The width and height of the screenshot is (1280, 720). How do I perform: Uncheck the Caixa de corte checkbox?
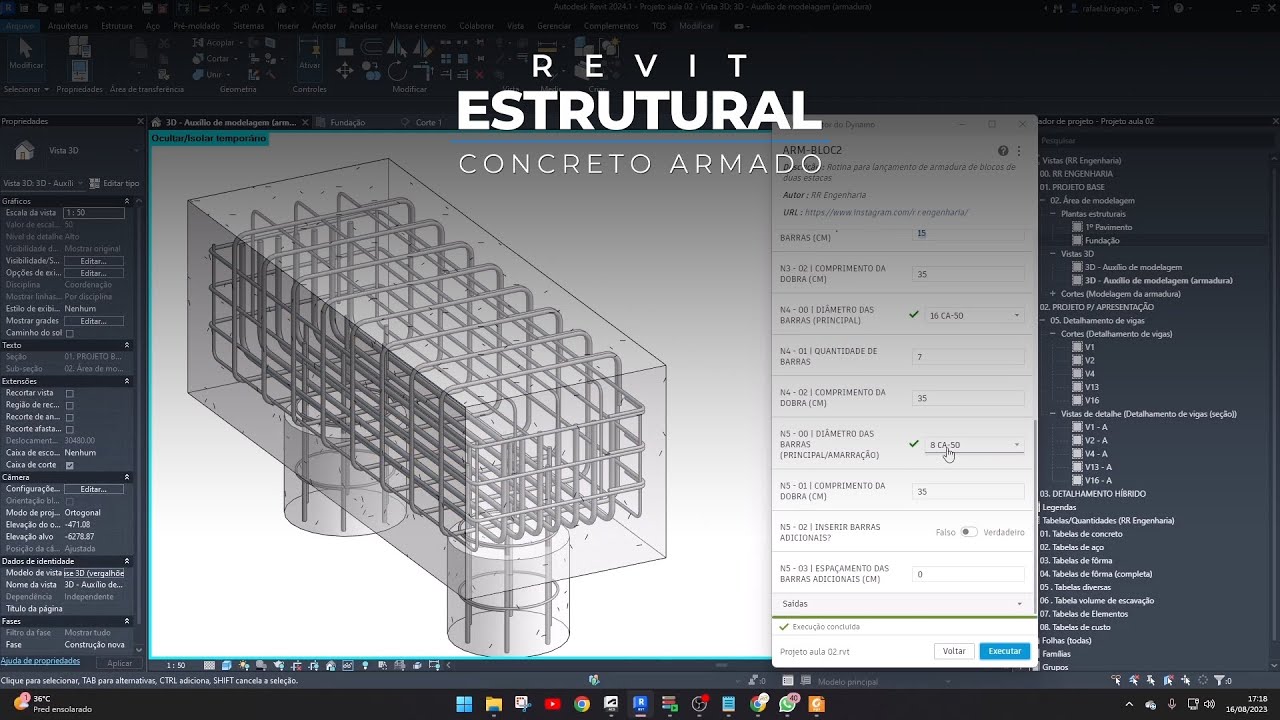[69, 465]
